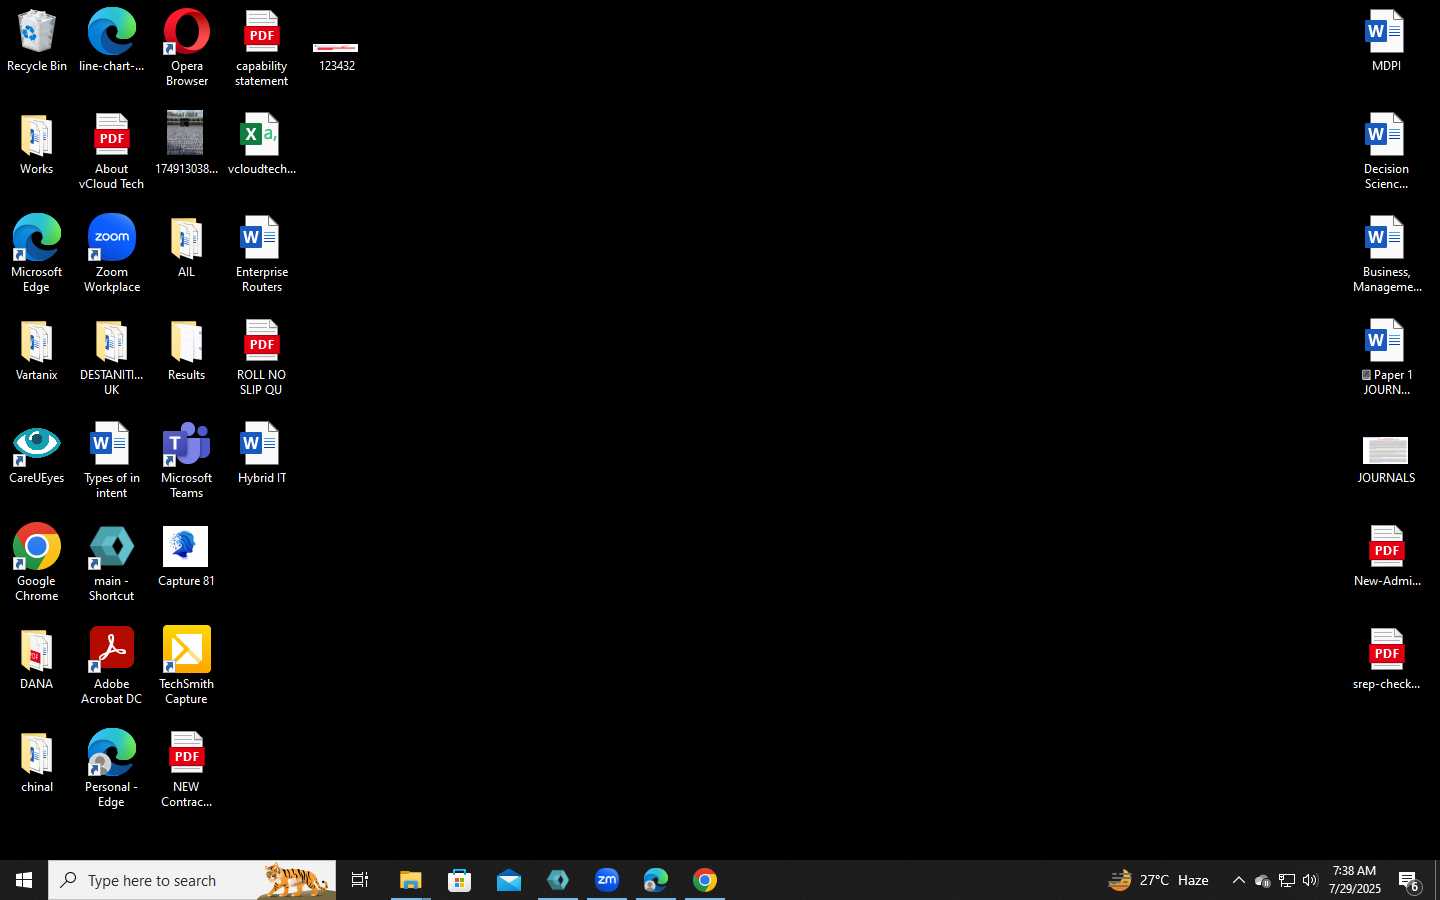Open Microsoft Store from the taskbar
The height and width of the screenshot is (900, 1440).
pos(460,880)
